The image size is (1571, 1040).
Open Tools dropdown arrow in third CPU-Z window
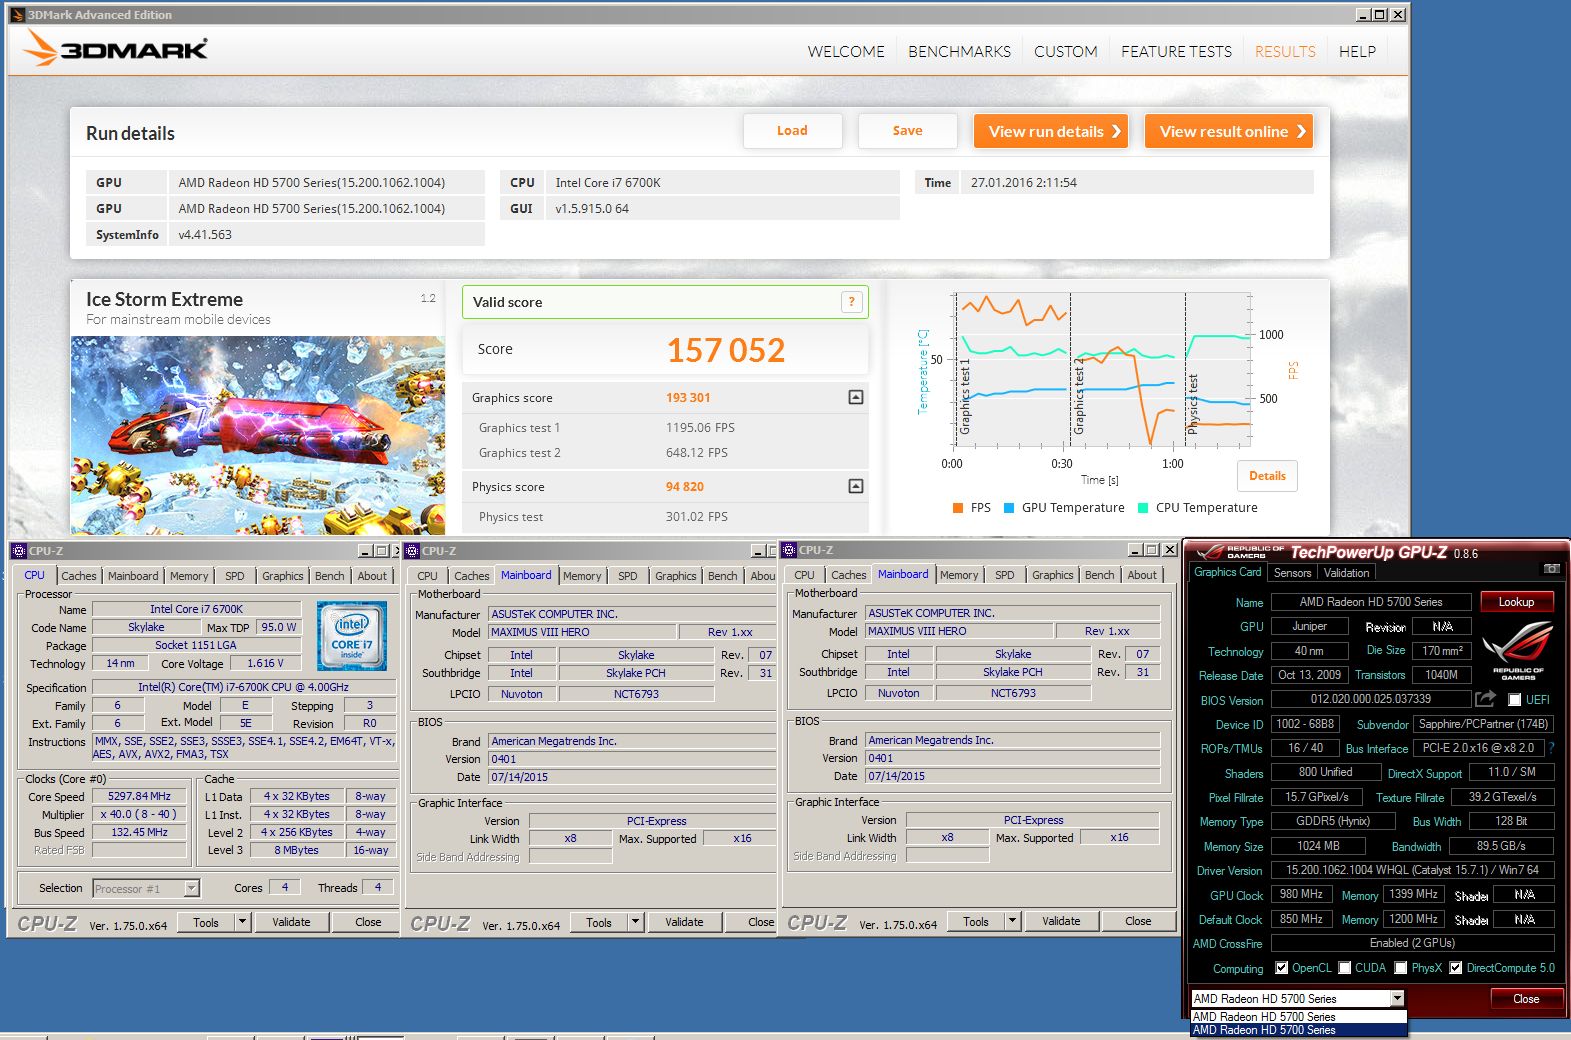1012,921
